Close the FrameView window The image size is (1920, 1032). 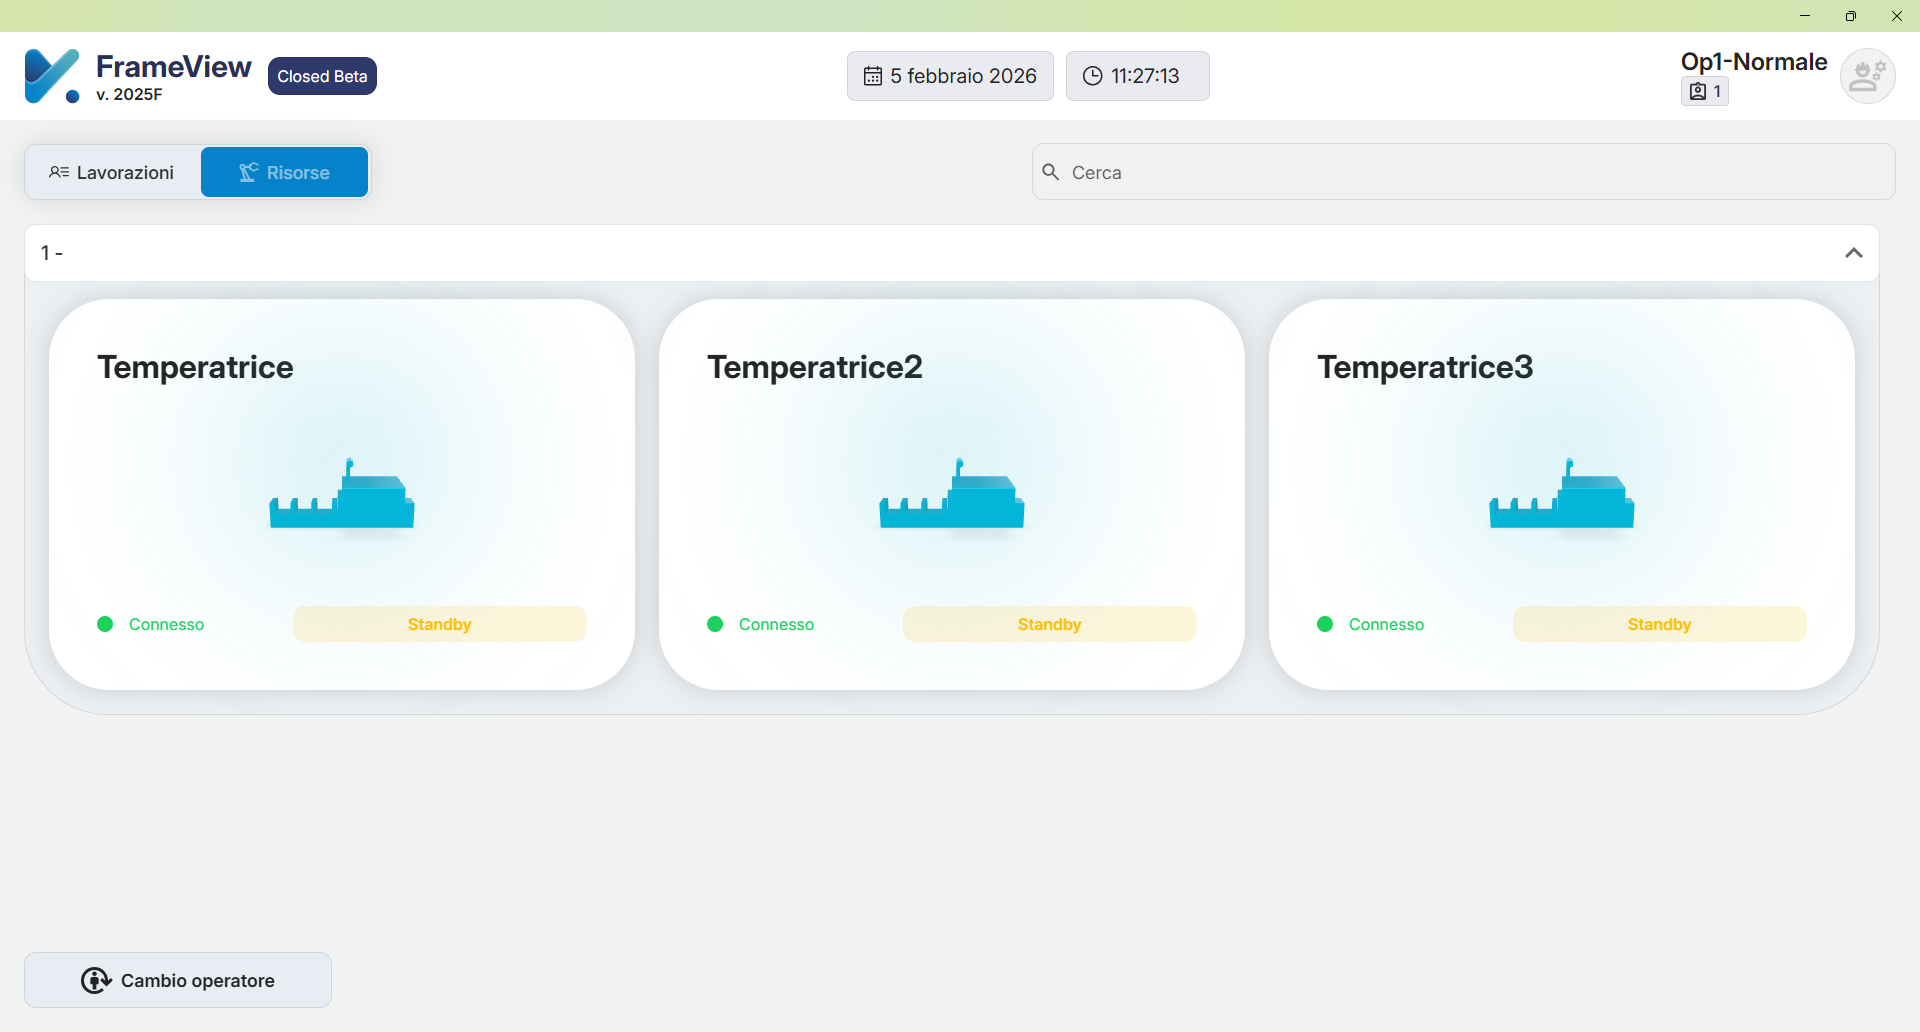point(1897,16)
